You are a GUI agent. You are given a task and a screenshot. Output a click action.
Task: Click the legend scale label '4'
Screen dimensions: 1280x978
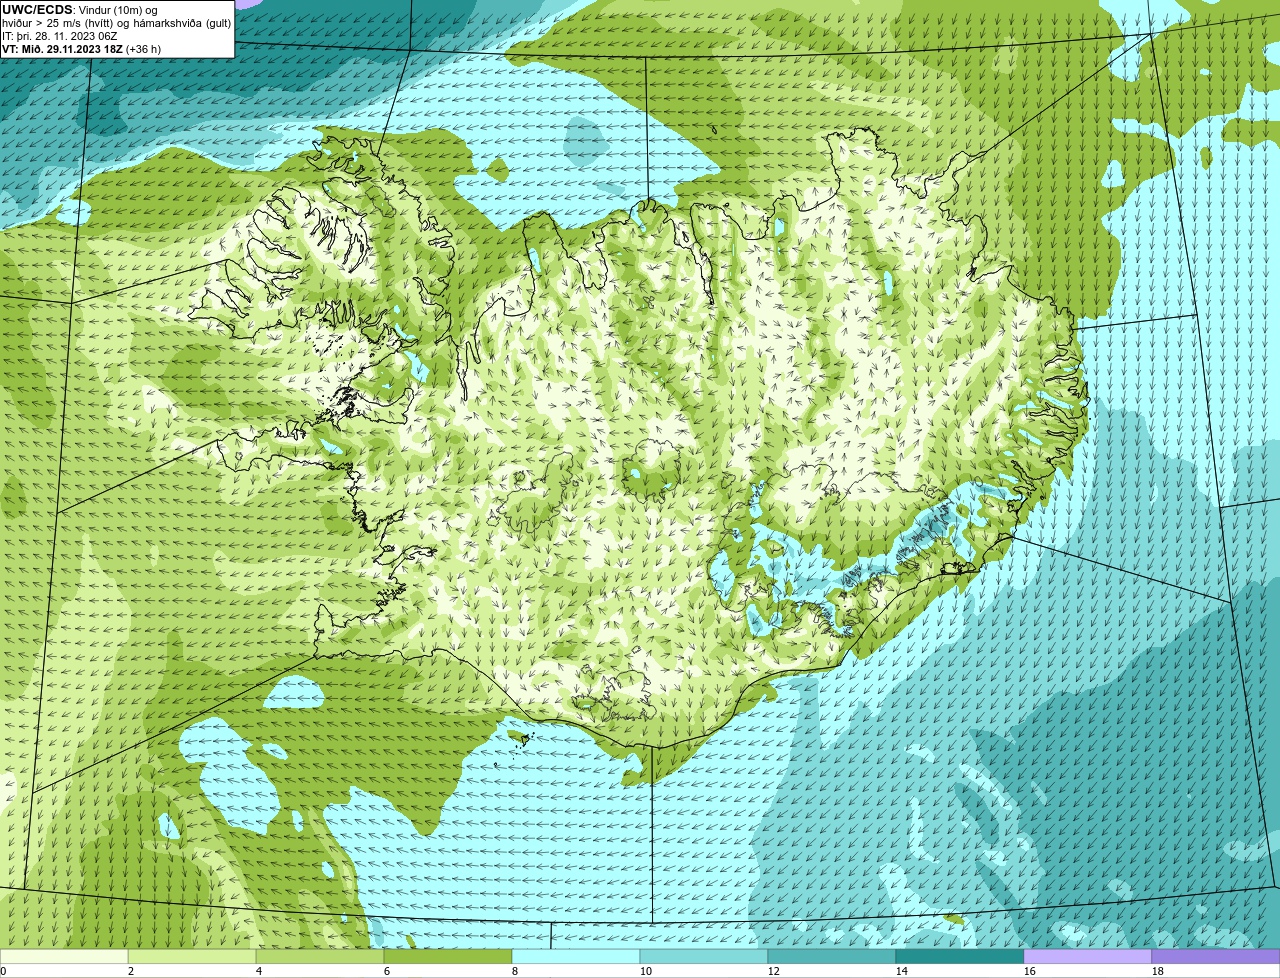point(259,971)
